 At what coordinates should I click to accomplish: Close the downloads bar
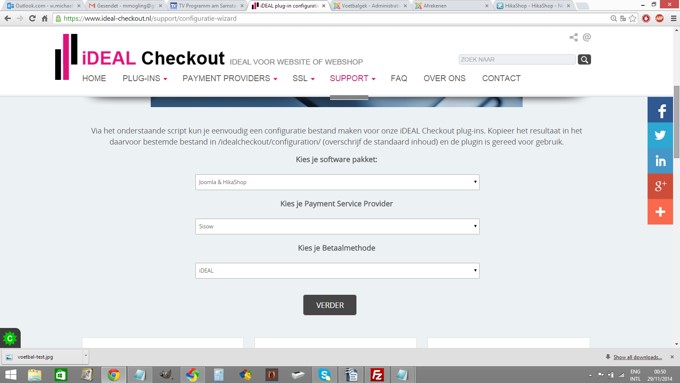(x=672, y=357)
